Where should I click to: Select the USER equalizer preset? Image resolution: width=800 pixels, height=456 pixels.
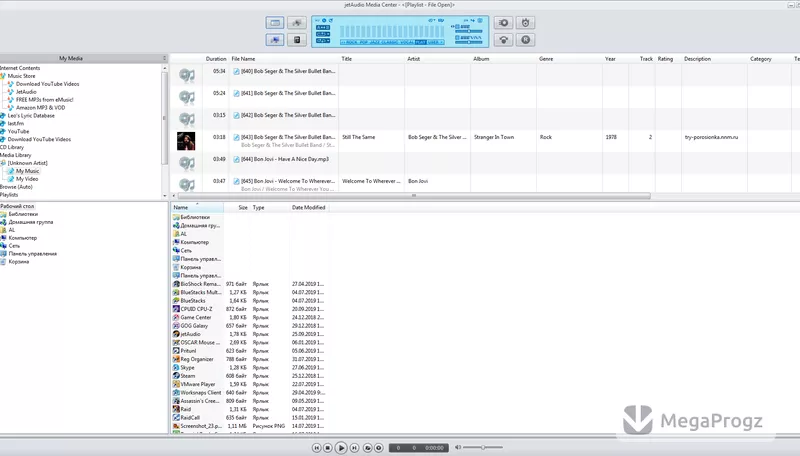pos(433,42)
